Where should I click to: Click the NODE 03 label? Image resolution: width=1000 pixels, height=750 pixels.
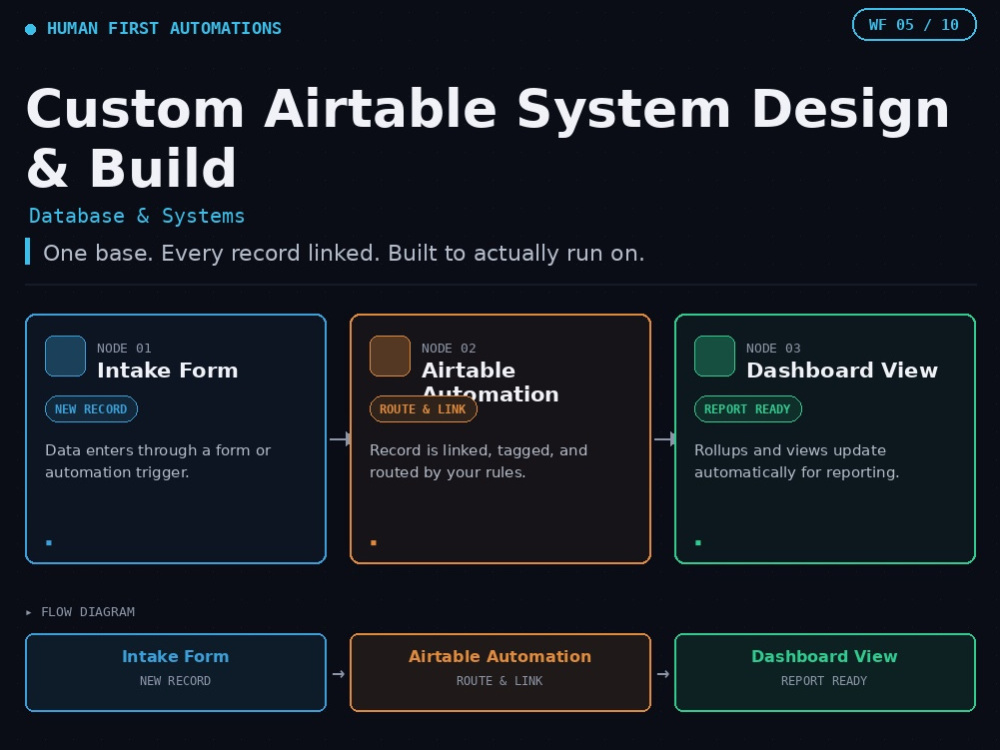(774, 348)
